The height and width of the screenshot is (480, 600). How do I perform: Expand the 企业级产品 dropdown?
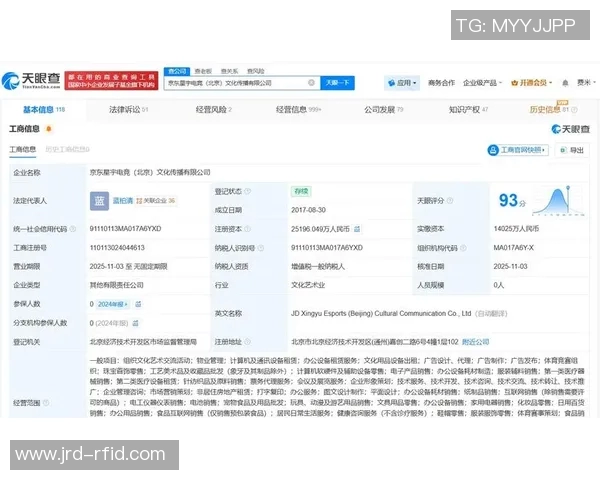click(x=483, y=83)
